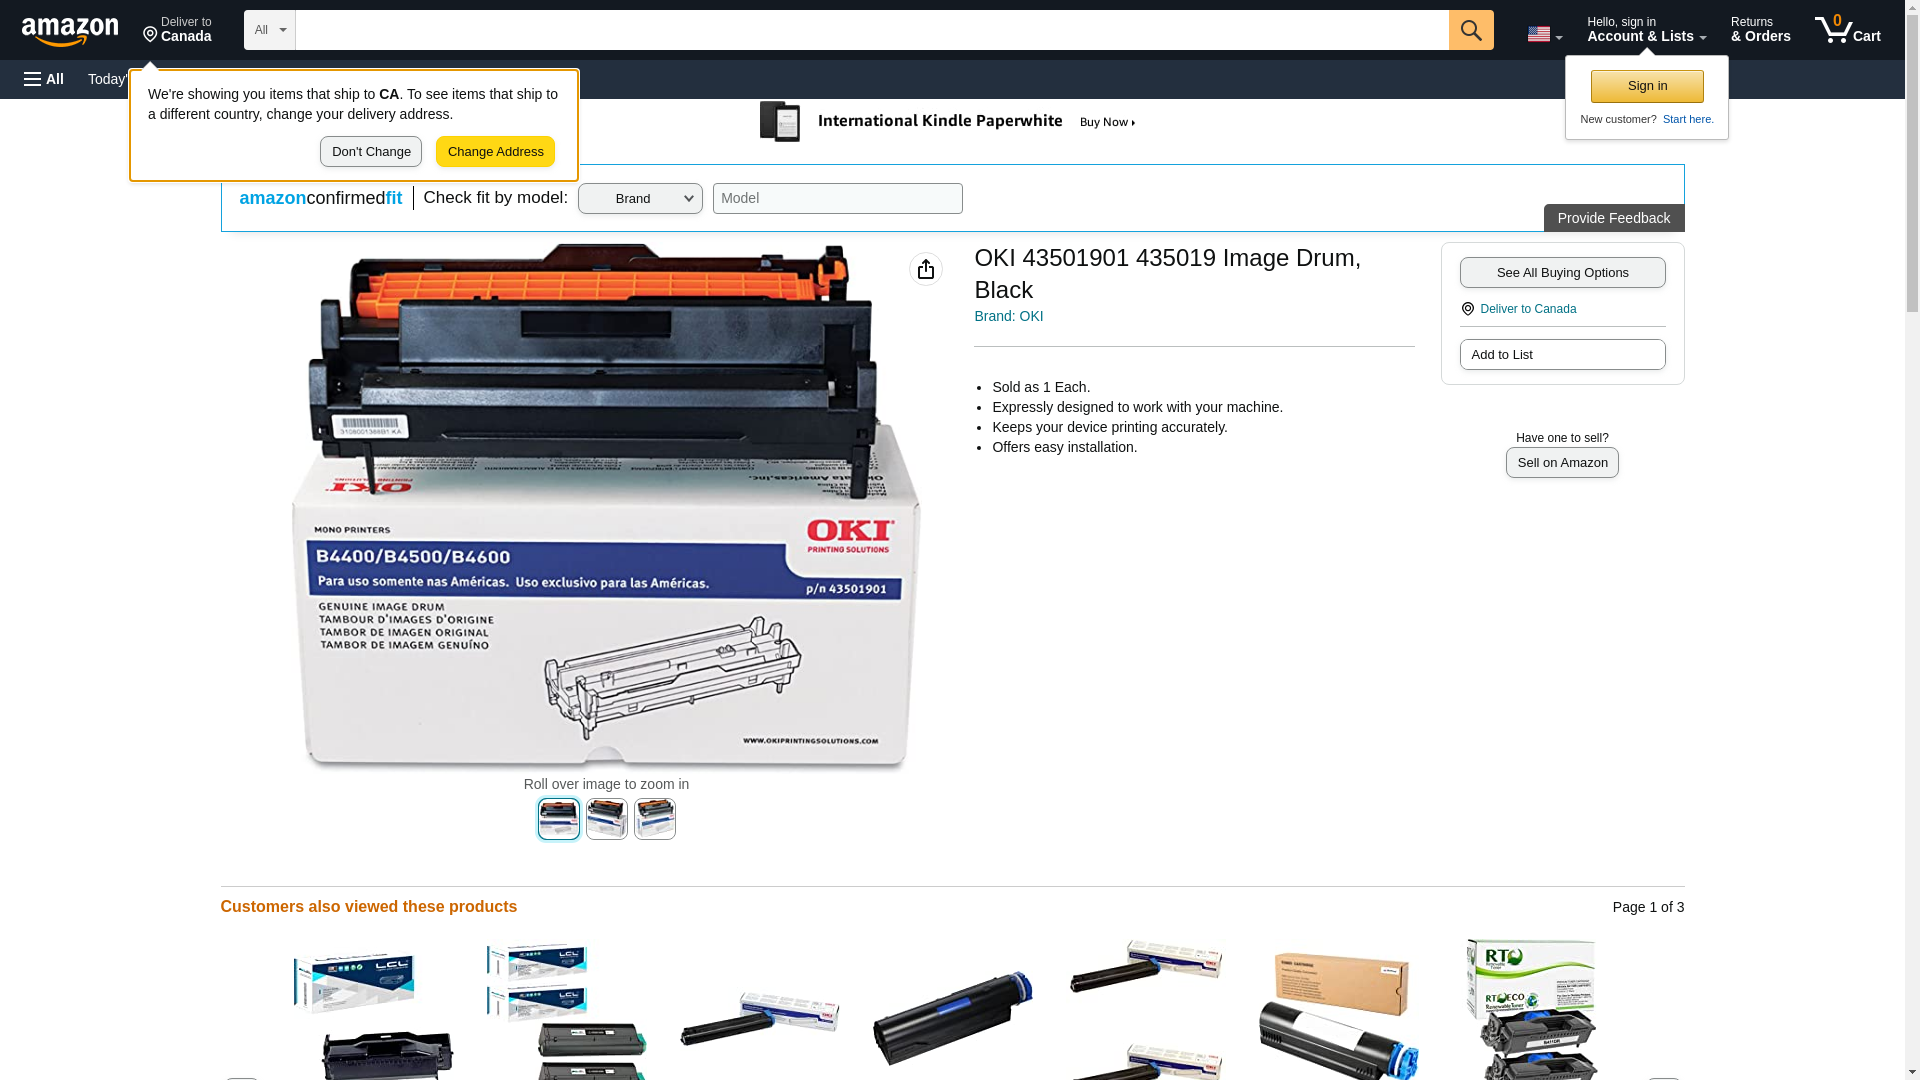Select the third product image thumbnail
The height and width of the screenshot is (1080, 1920).
pyautogui.click(x=655, y=819)
